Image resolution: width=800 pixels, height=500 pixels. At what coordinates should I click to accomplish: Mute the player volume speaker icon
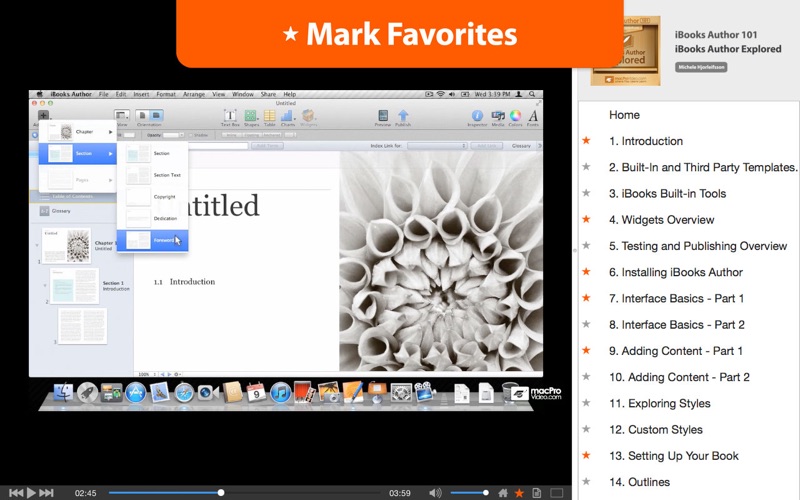pos(435,493)
